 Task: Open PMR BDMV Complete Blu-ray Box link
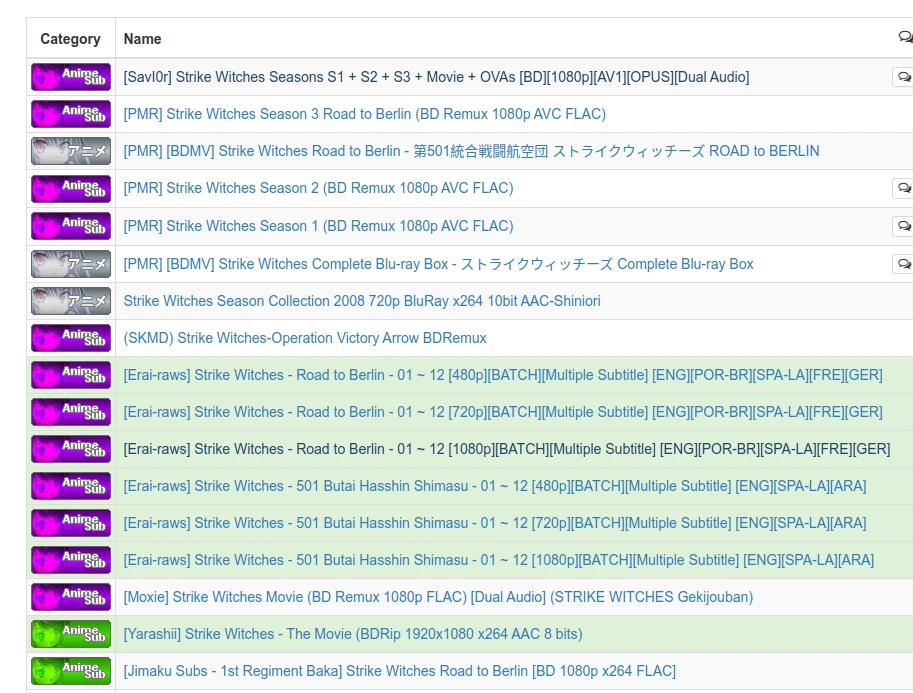click(438, 264)
